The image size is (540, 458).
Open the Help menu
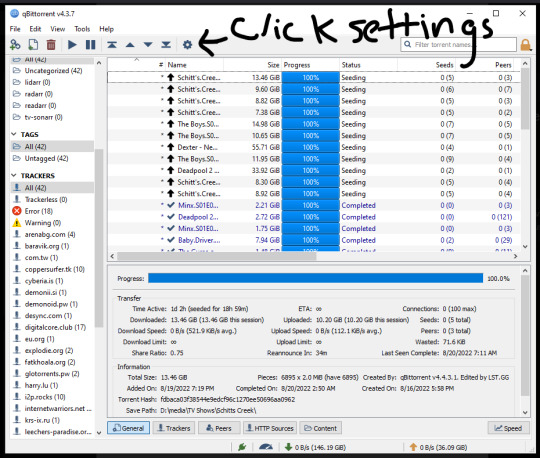pos(106,29)
